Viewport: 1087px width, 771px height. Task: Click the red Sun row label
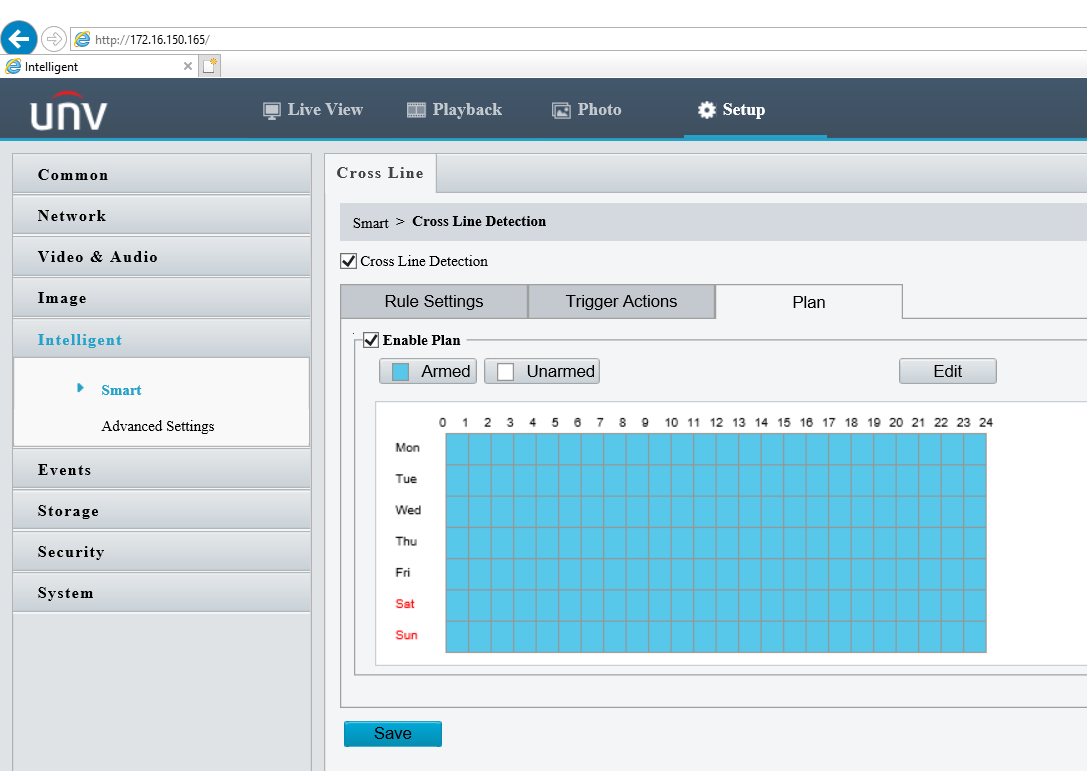(x=406, y=634)
